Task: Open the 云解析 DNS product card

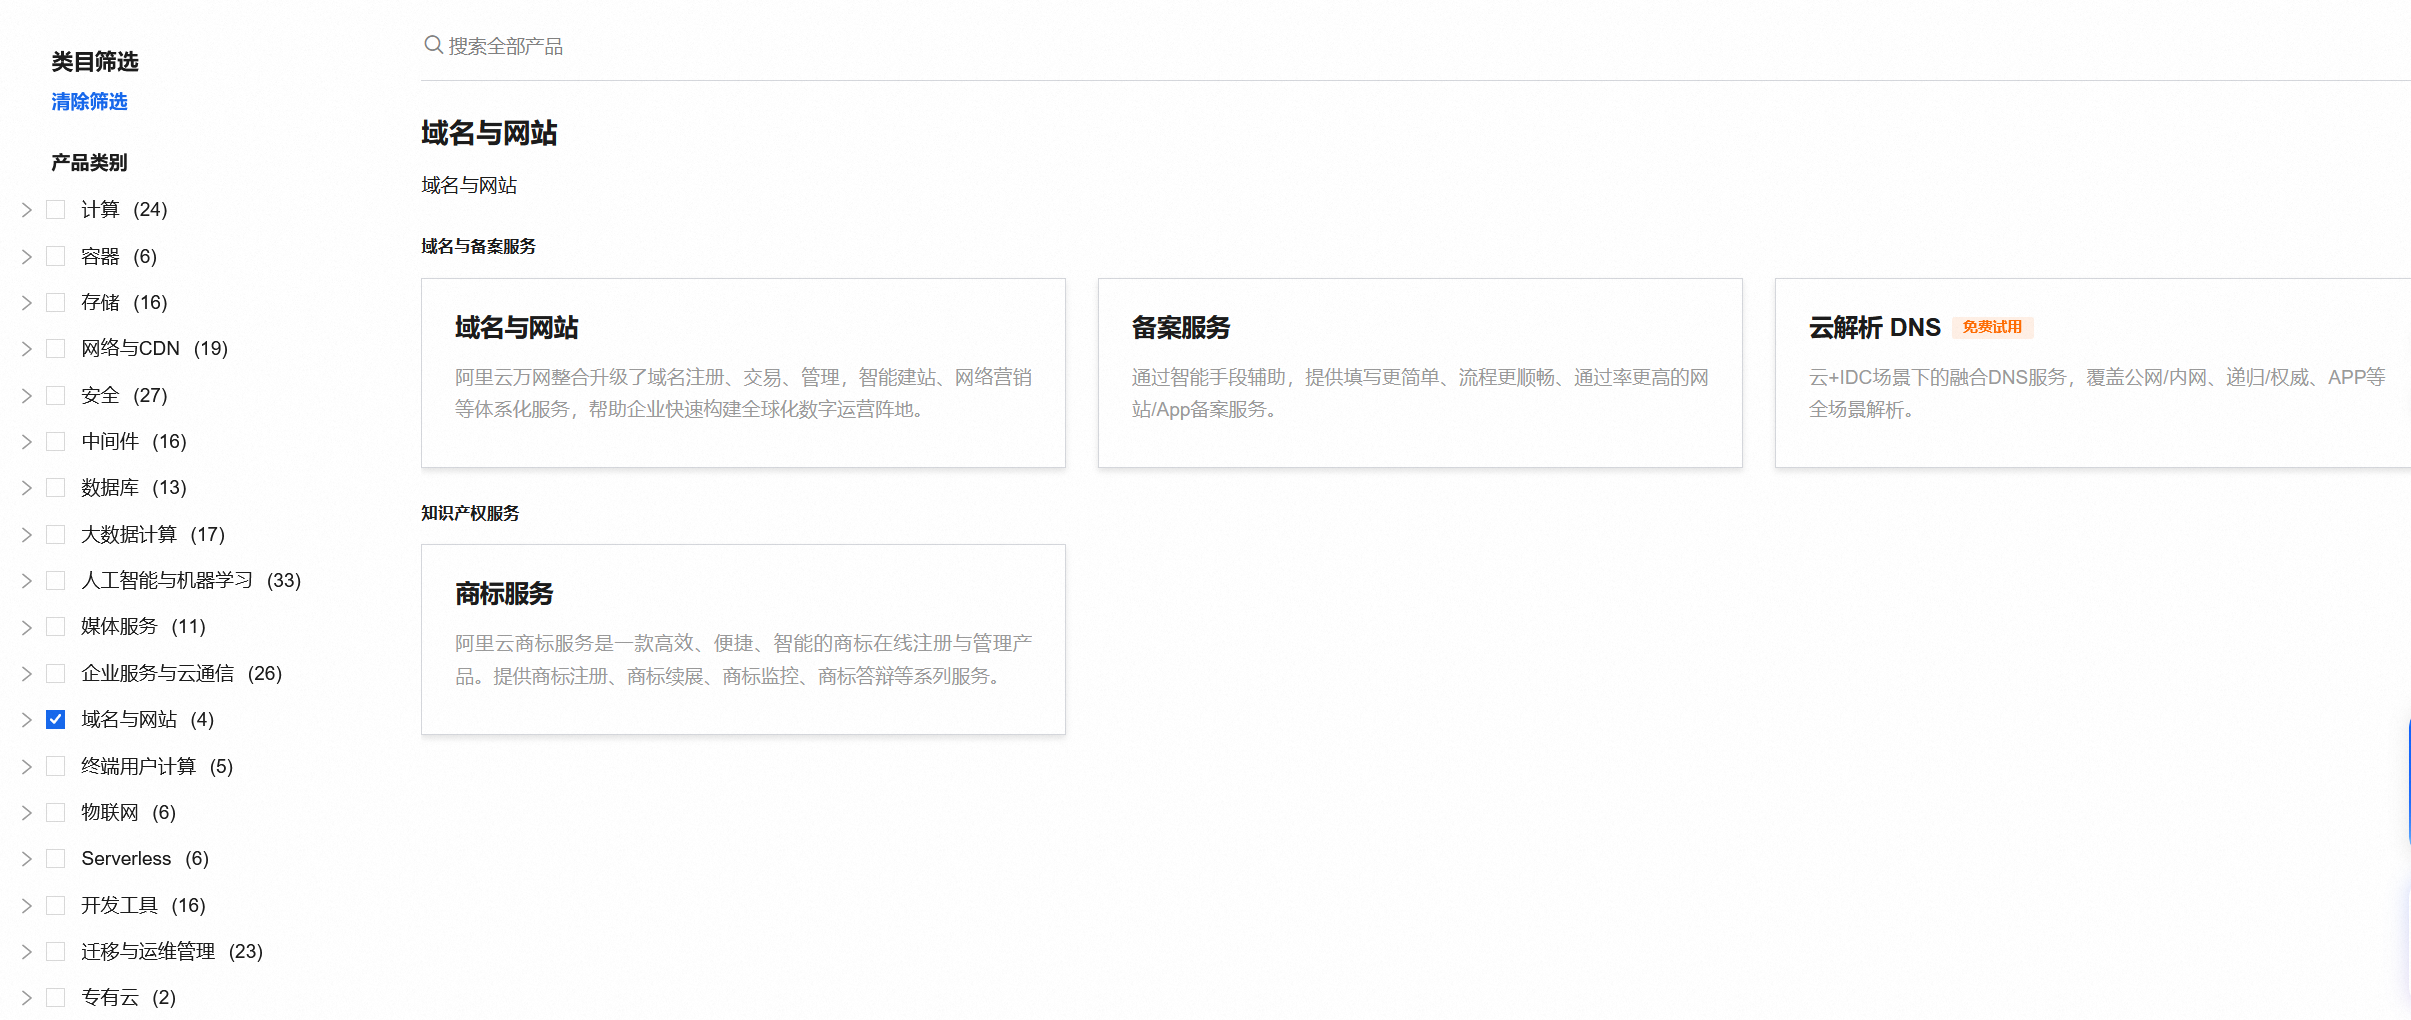Action: click(2092, 372)
